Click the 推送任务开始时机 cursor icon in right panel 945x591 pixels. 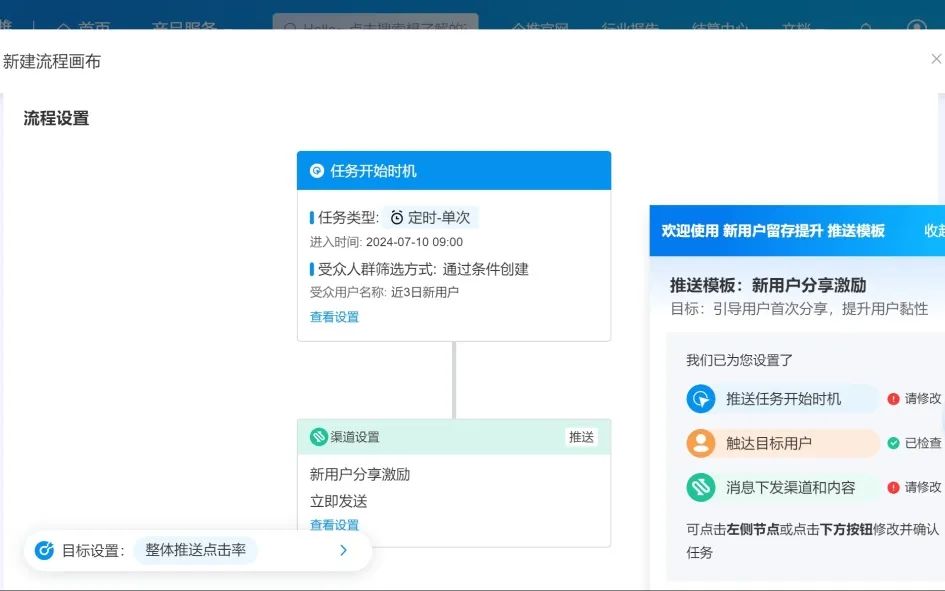702,399
